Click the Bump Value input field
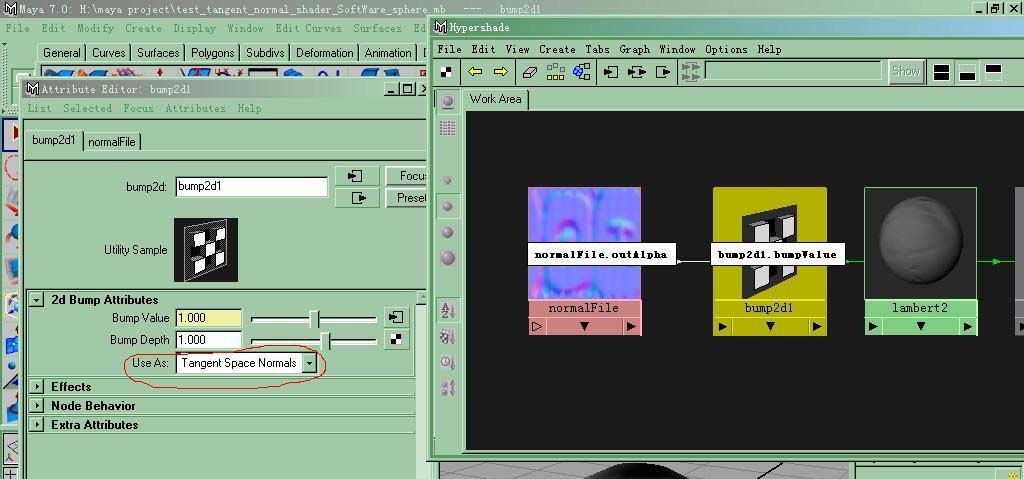 (209, 318)
